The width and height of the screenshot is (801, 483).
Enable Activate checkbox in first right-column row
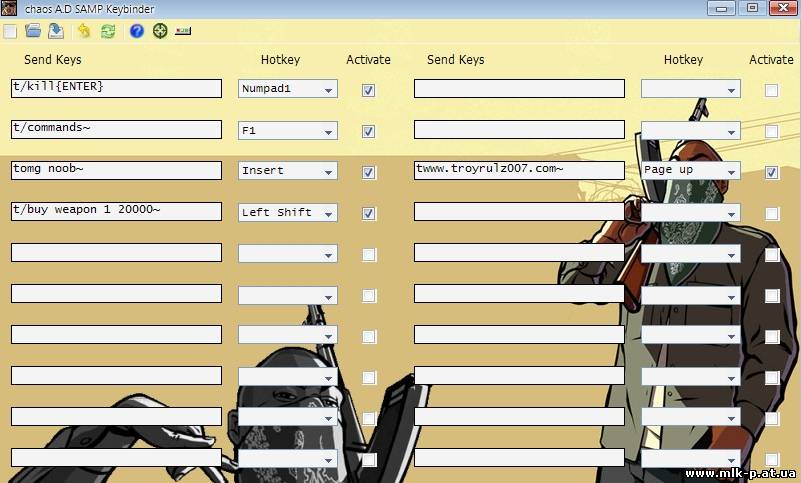[x=771, y=90]
